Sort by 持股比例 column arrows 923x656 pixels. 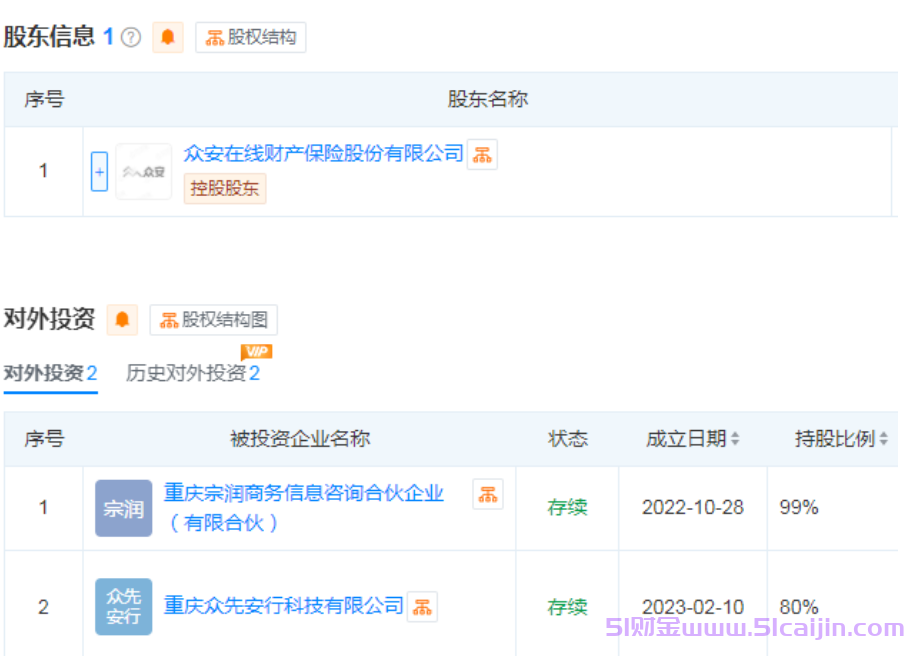(884, 439)
